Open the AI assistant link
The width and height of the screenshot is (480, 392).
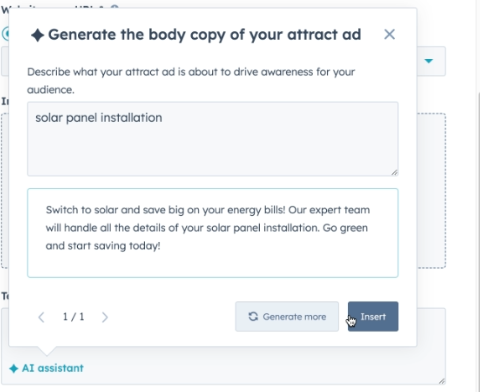[53, 368]
